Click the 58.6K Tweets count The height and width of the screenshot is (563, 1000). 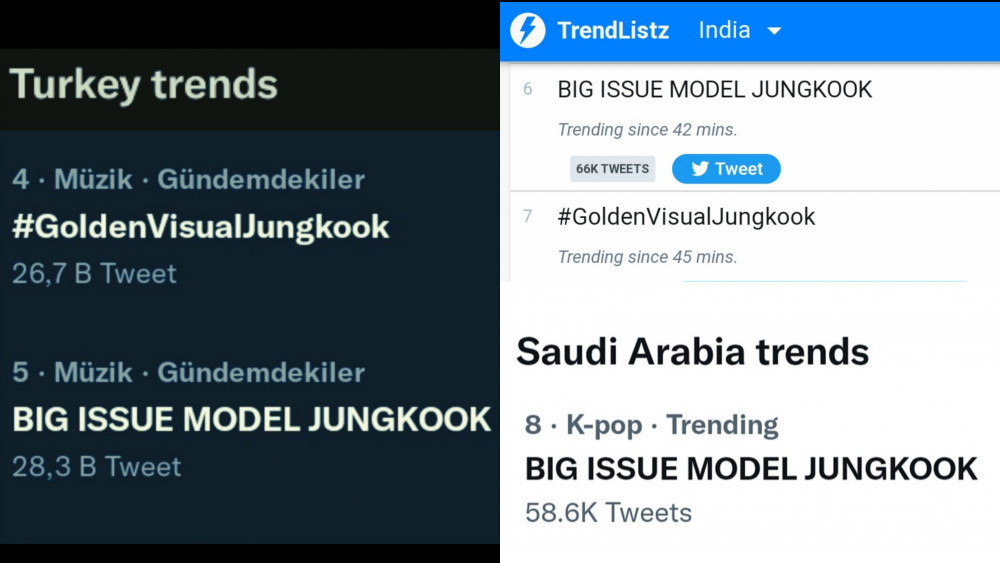point(608,513)
